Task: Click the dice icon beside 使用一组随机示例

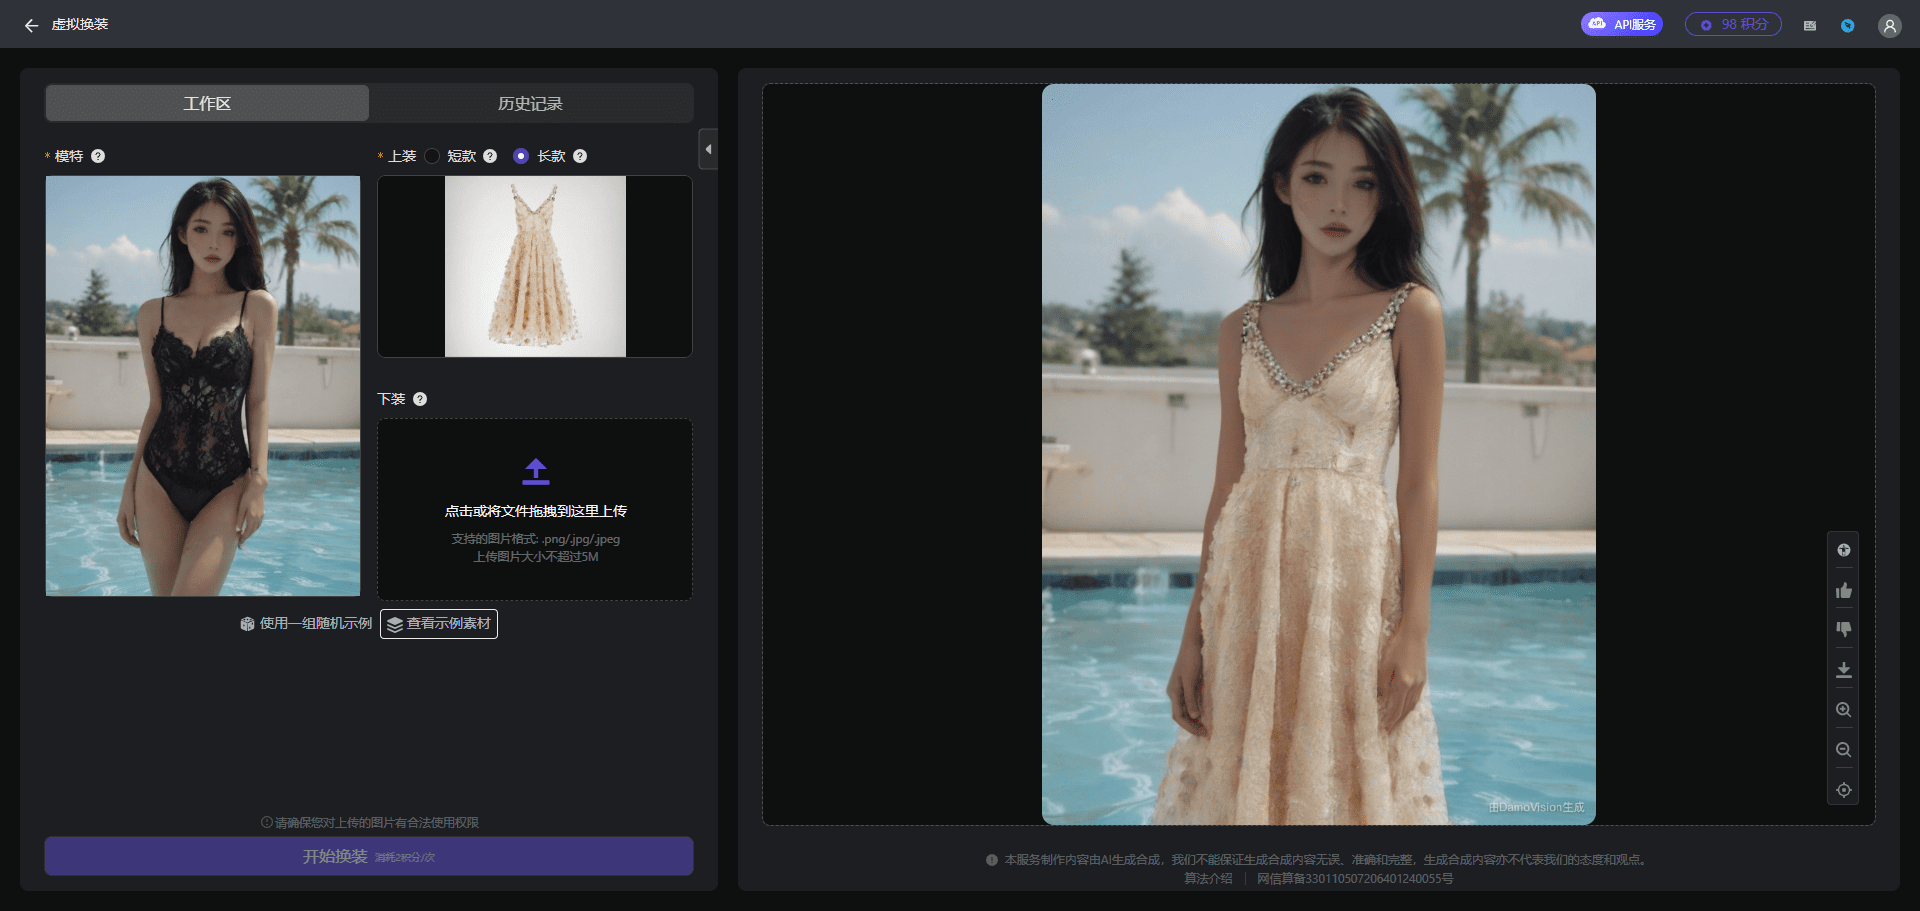Action: pos(247,624)
